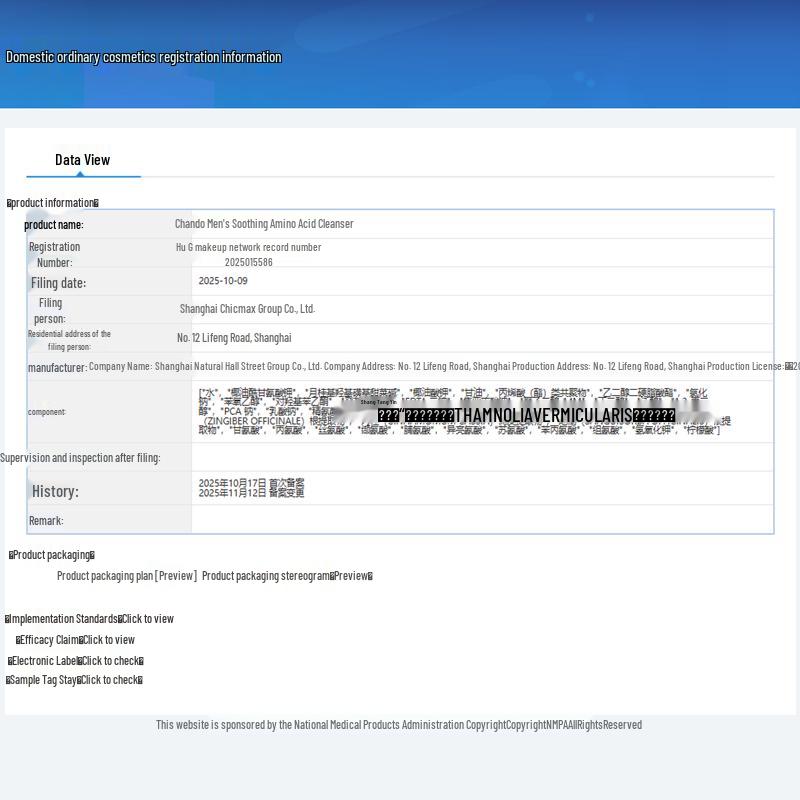
Task: Select the residential address No. 12 Lifeng Road, Shanghai
Action: pyautogui.click(x=234, y=338)
